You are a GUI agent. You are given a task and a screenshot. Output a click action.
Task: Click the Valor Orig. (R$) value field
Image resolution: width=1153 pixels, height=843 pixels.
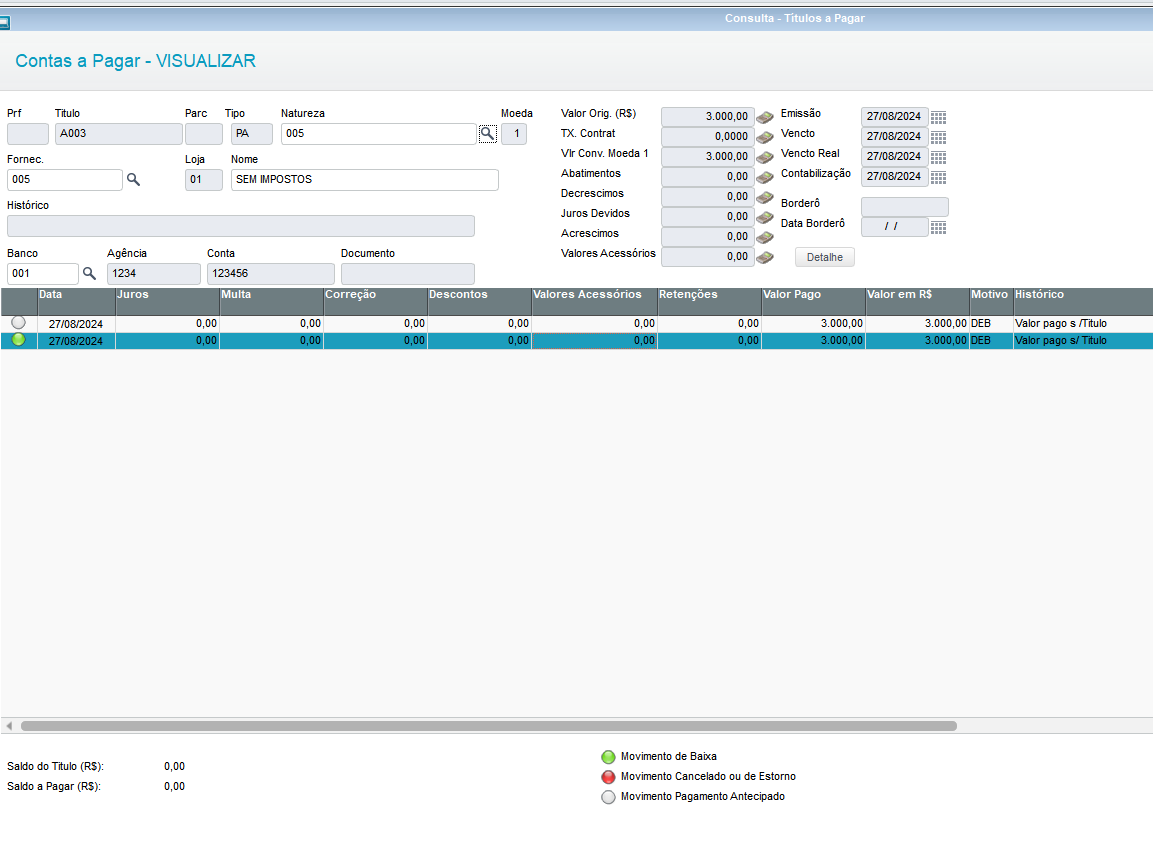click(x=707, y=117)
